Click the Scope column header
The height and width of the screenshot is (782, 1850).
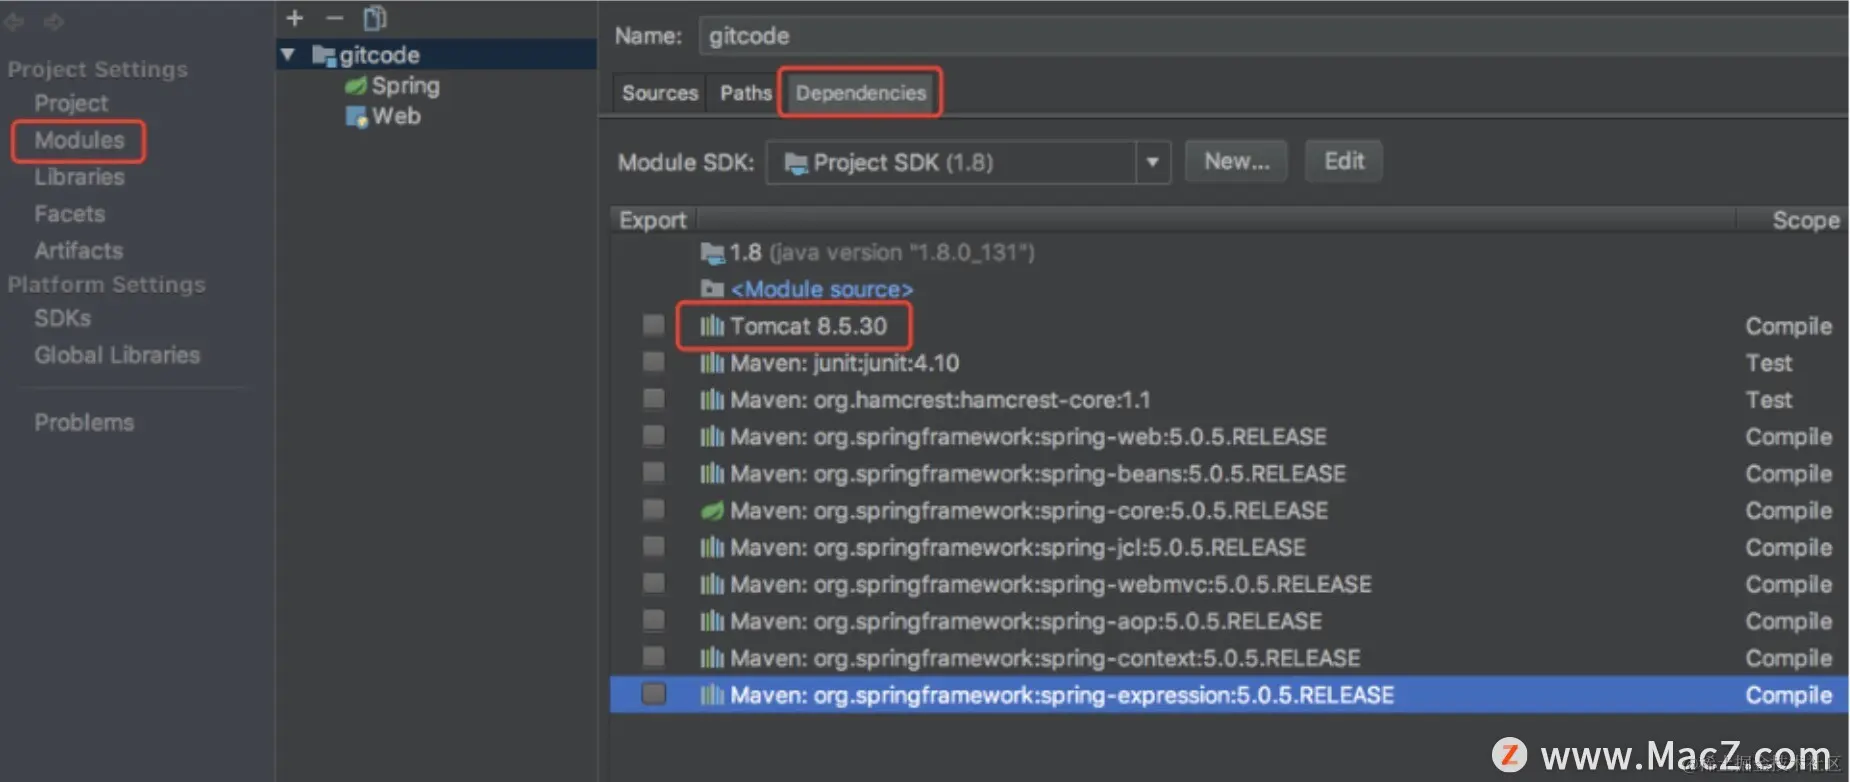click(x=1805, y=220)
